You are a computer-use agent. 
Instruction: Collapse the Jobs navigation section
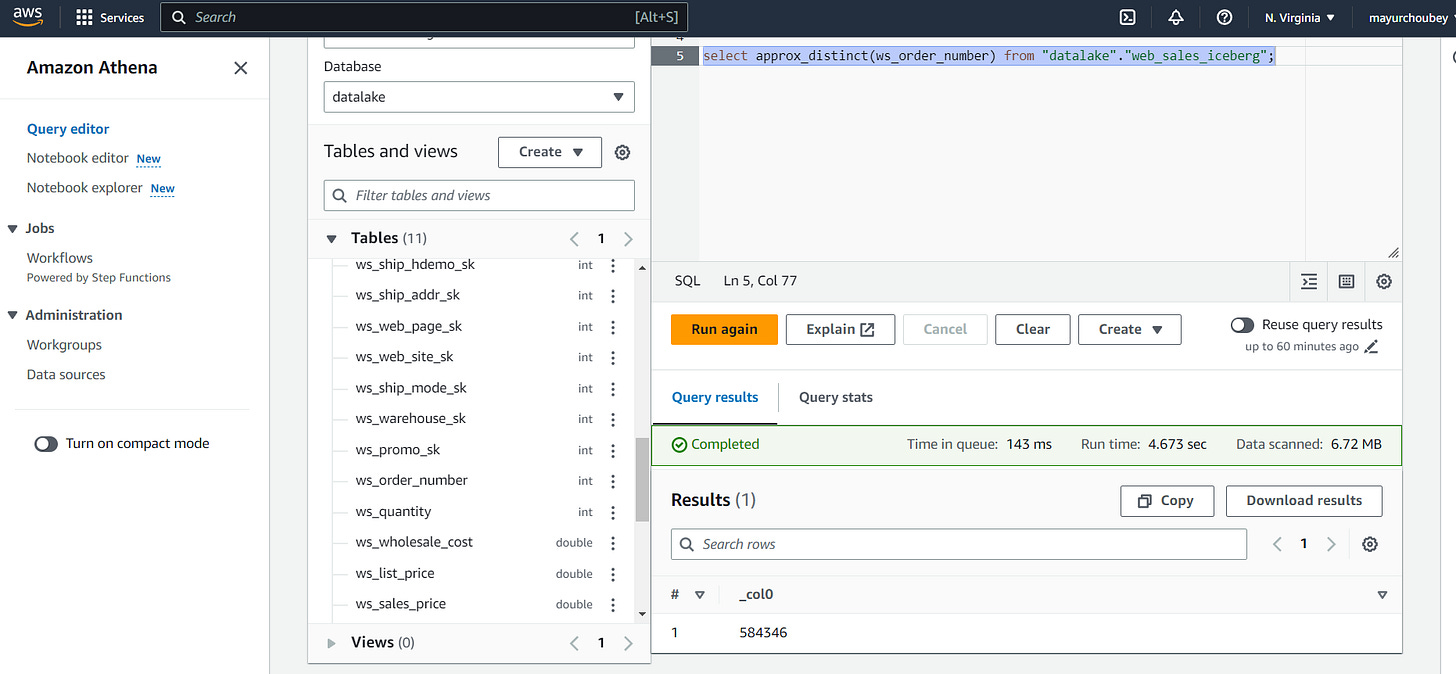click(x=13, y=229)
